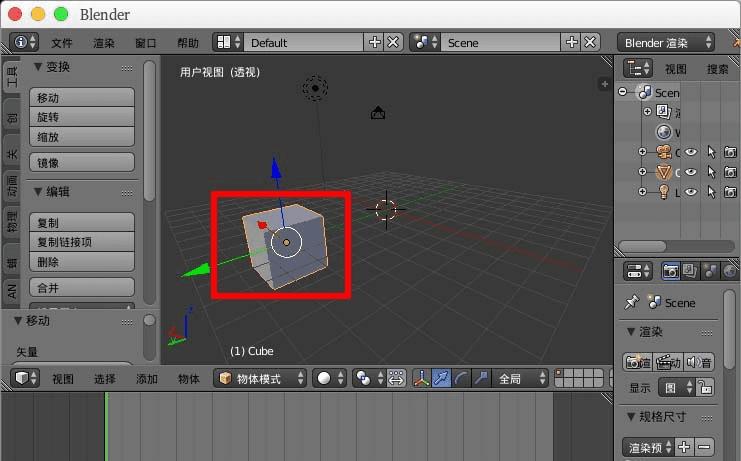Click the World globe icon in outliner
The image size is (741, 461).
click(x=664, y=132)
